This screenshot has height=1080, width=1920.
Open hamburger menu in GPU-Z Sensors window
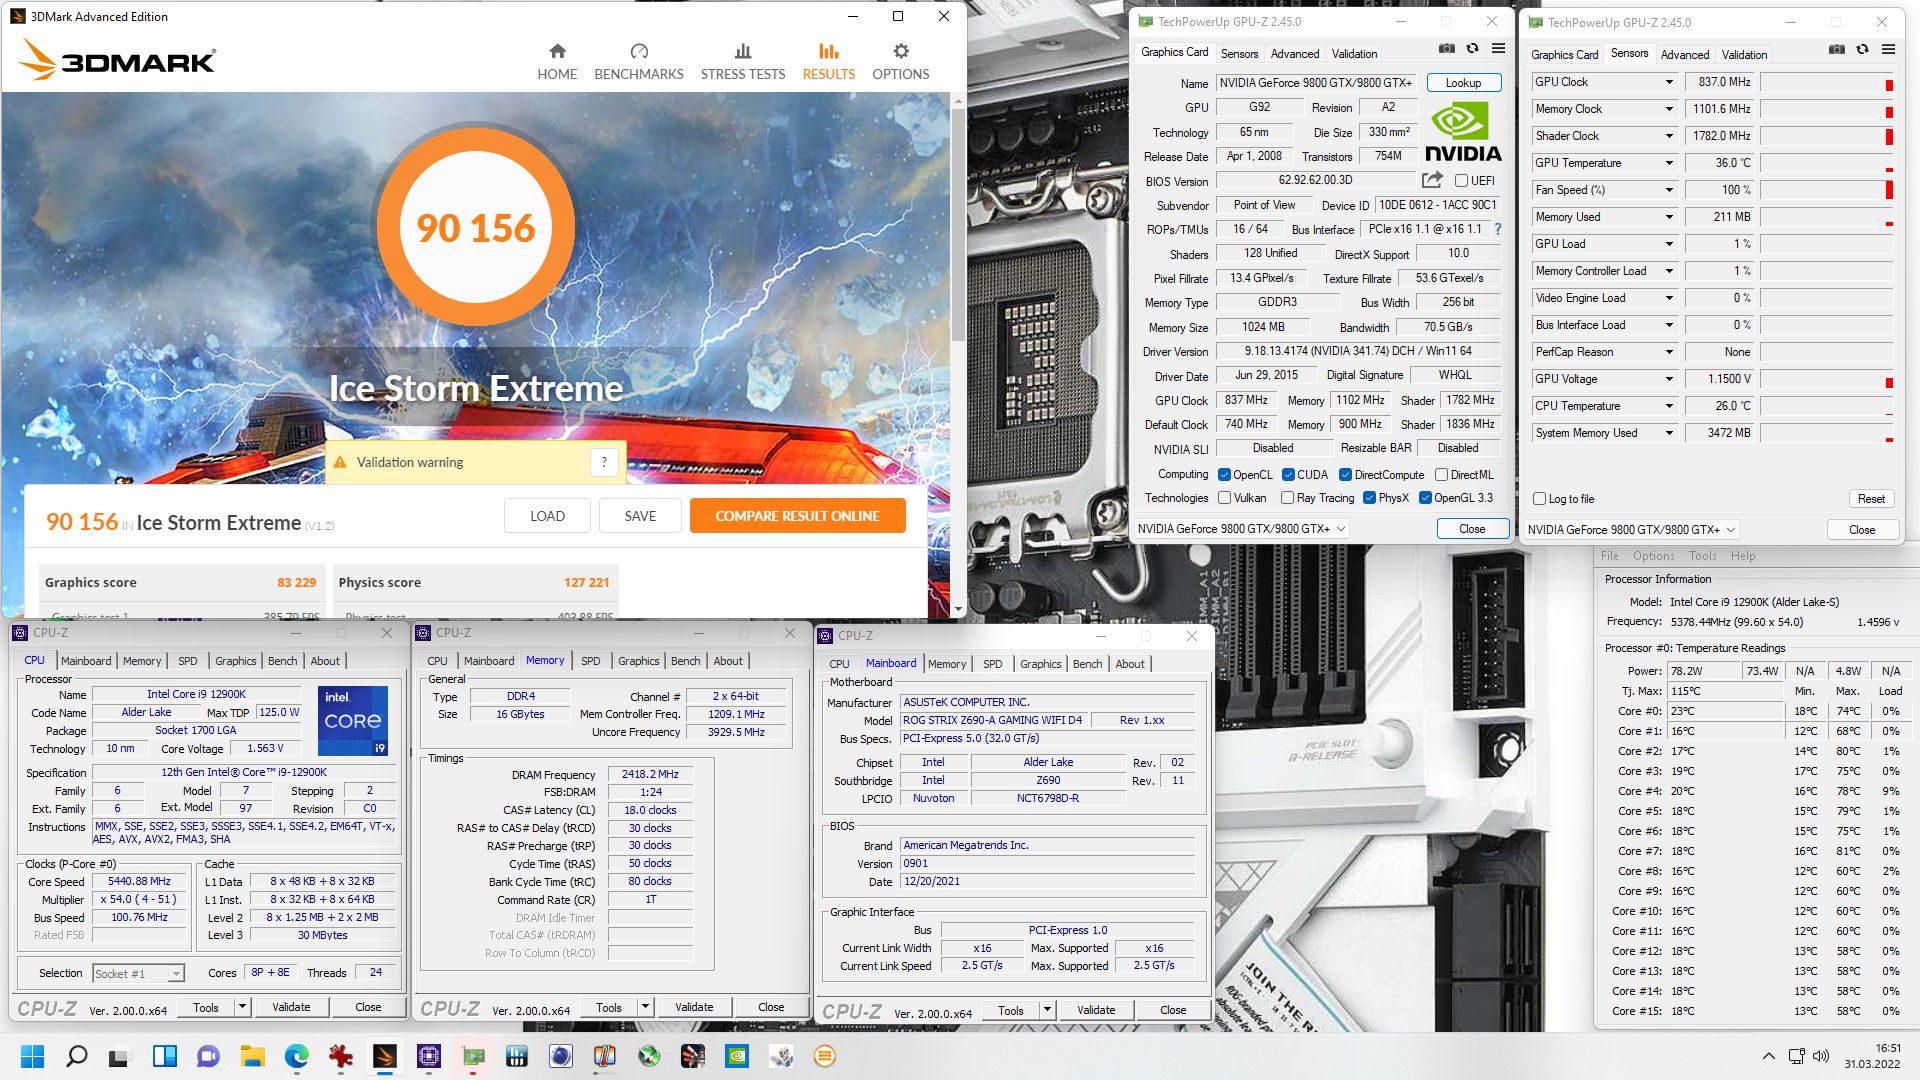tap(1888, 50)
